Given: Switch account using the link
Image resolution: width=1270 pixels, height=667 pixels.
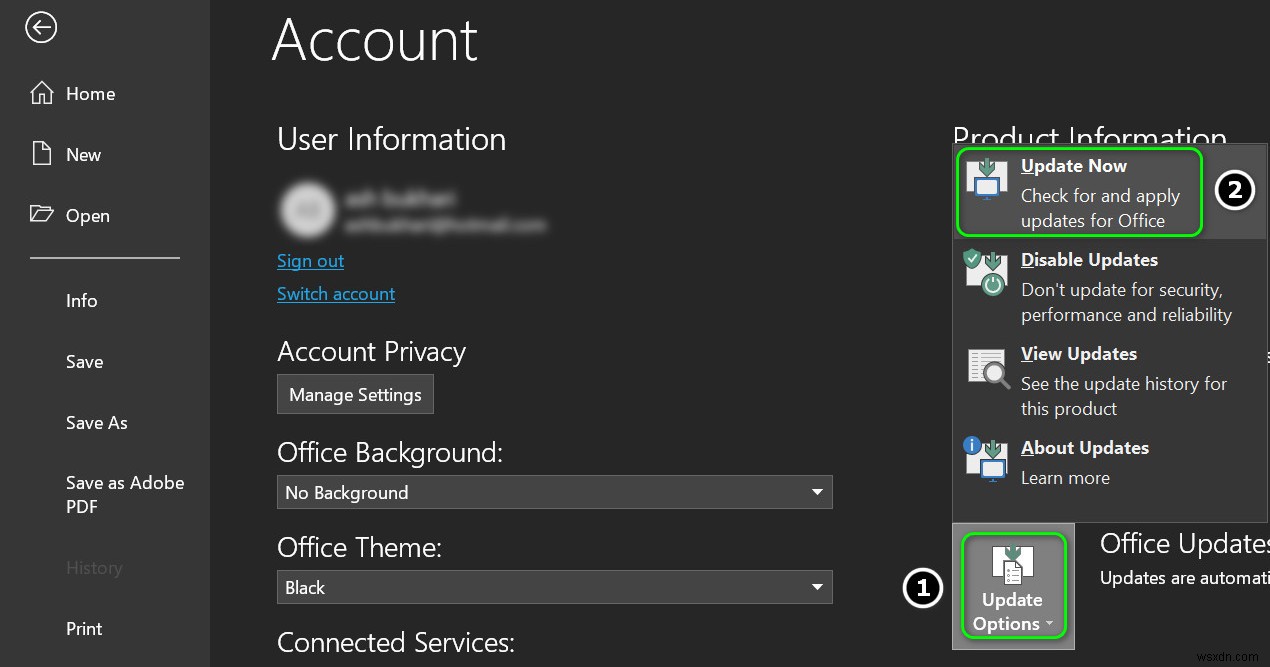Looking at the screenshot, I should (x=336, y=293).
